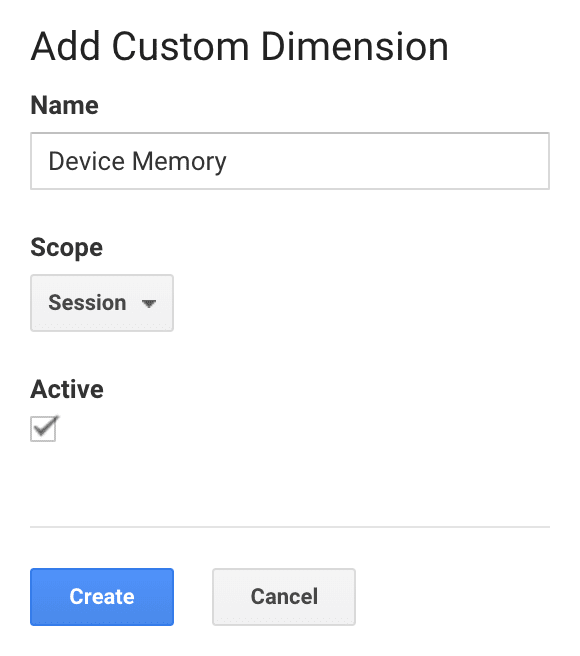Click the 'Add Custom Dimension' heading text

point(239,46)
